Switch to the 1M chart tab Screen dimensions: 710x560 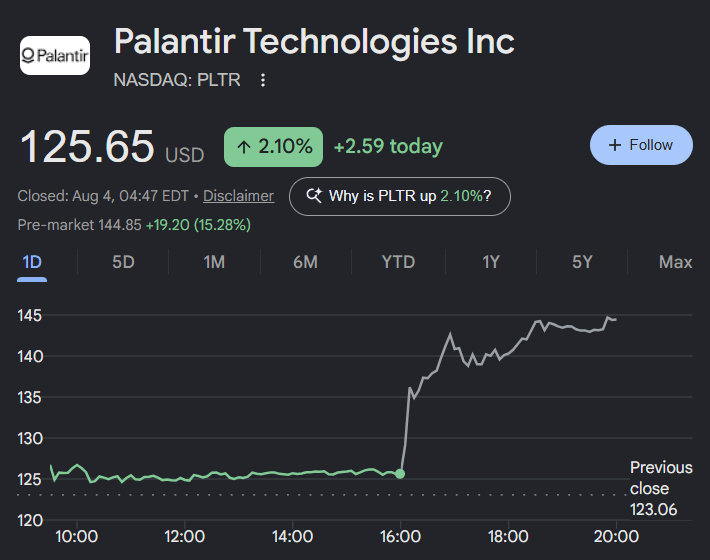tap(214, 262)
